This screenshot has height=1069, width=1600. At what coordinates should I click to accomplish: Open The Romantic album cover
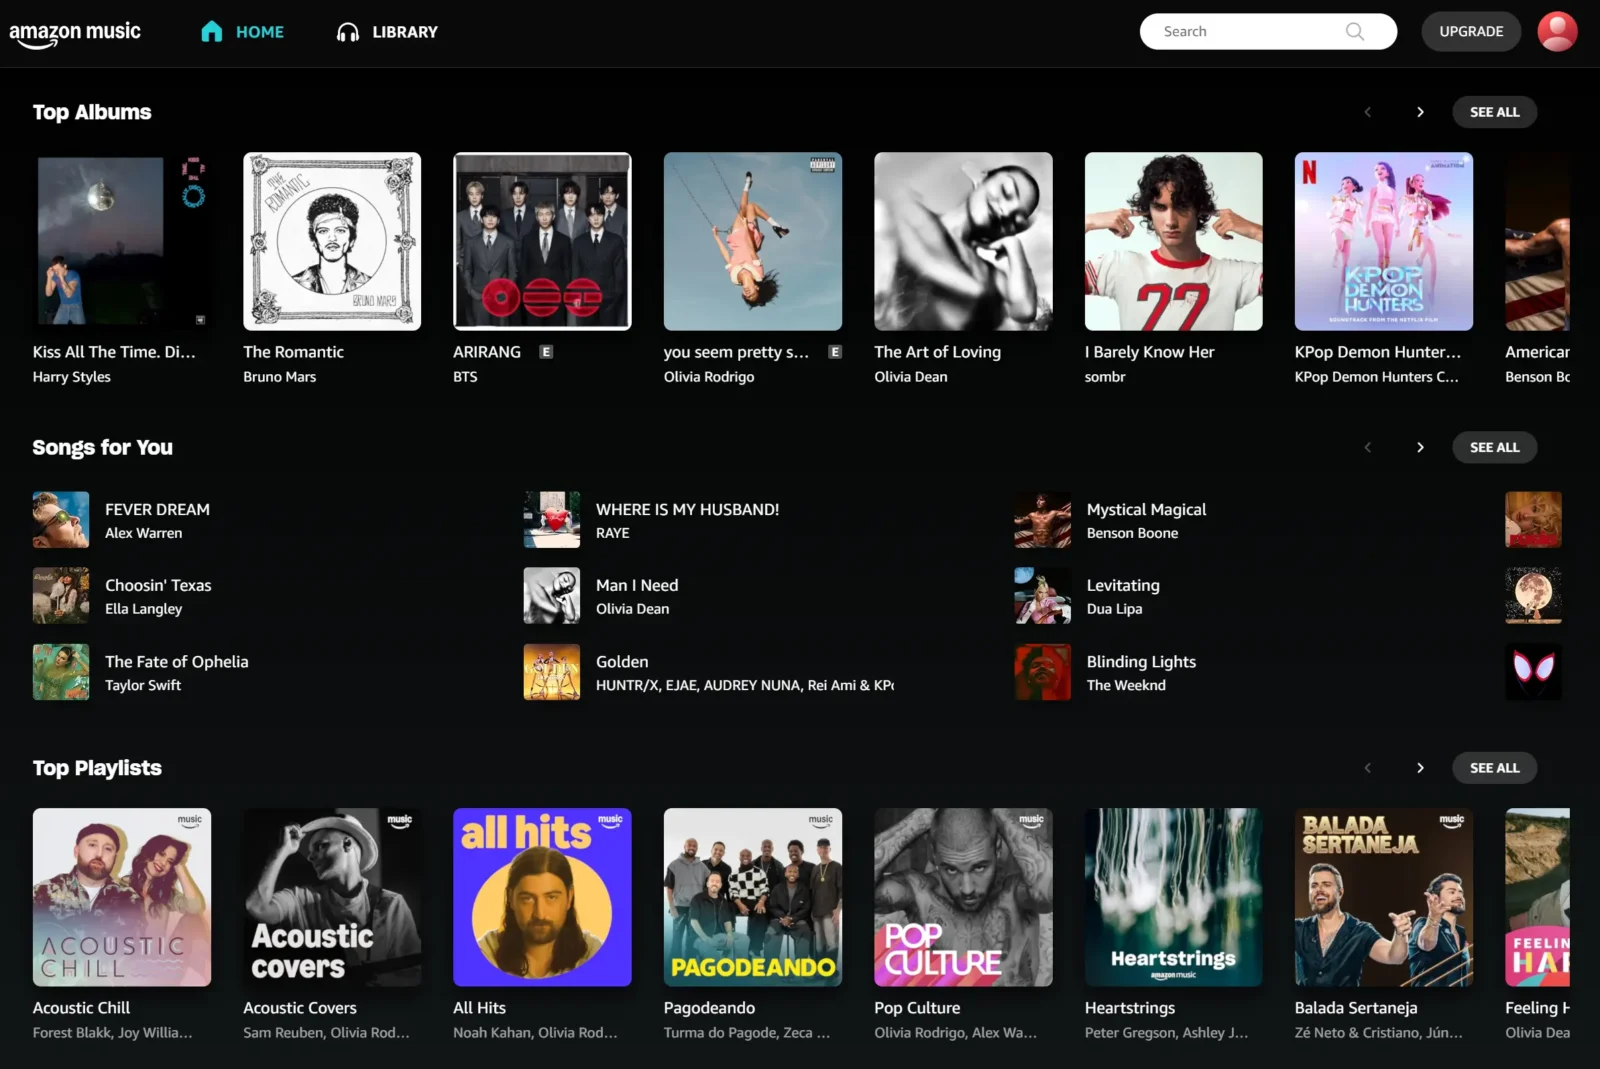tap(332, 241)
